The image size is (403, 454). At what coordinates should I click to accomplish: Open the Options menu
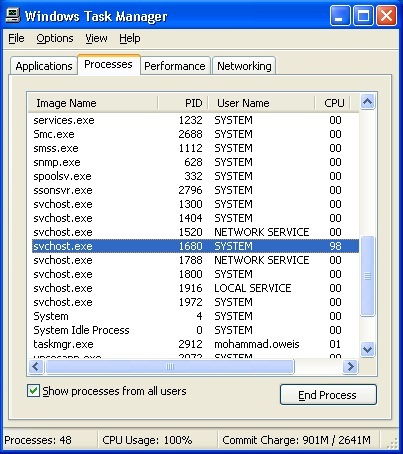point(55,38)
